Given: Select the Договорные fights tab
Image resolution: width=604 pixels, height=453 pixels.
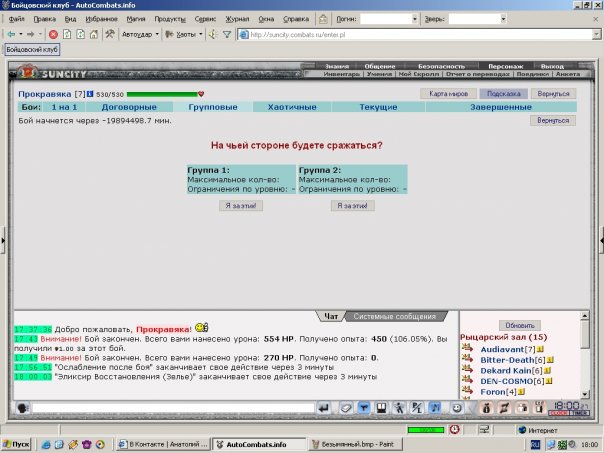Looking at the screenshot, I should point(129,107).
